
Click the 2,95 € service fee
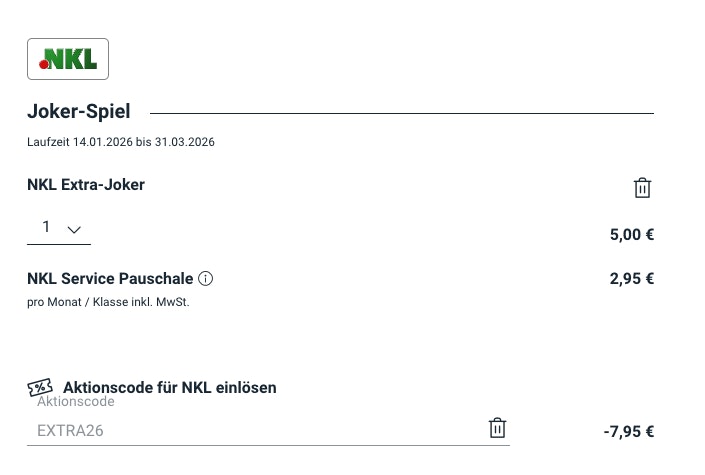631,279
